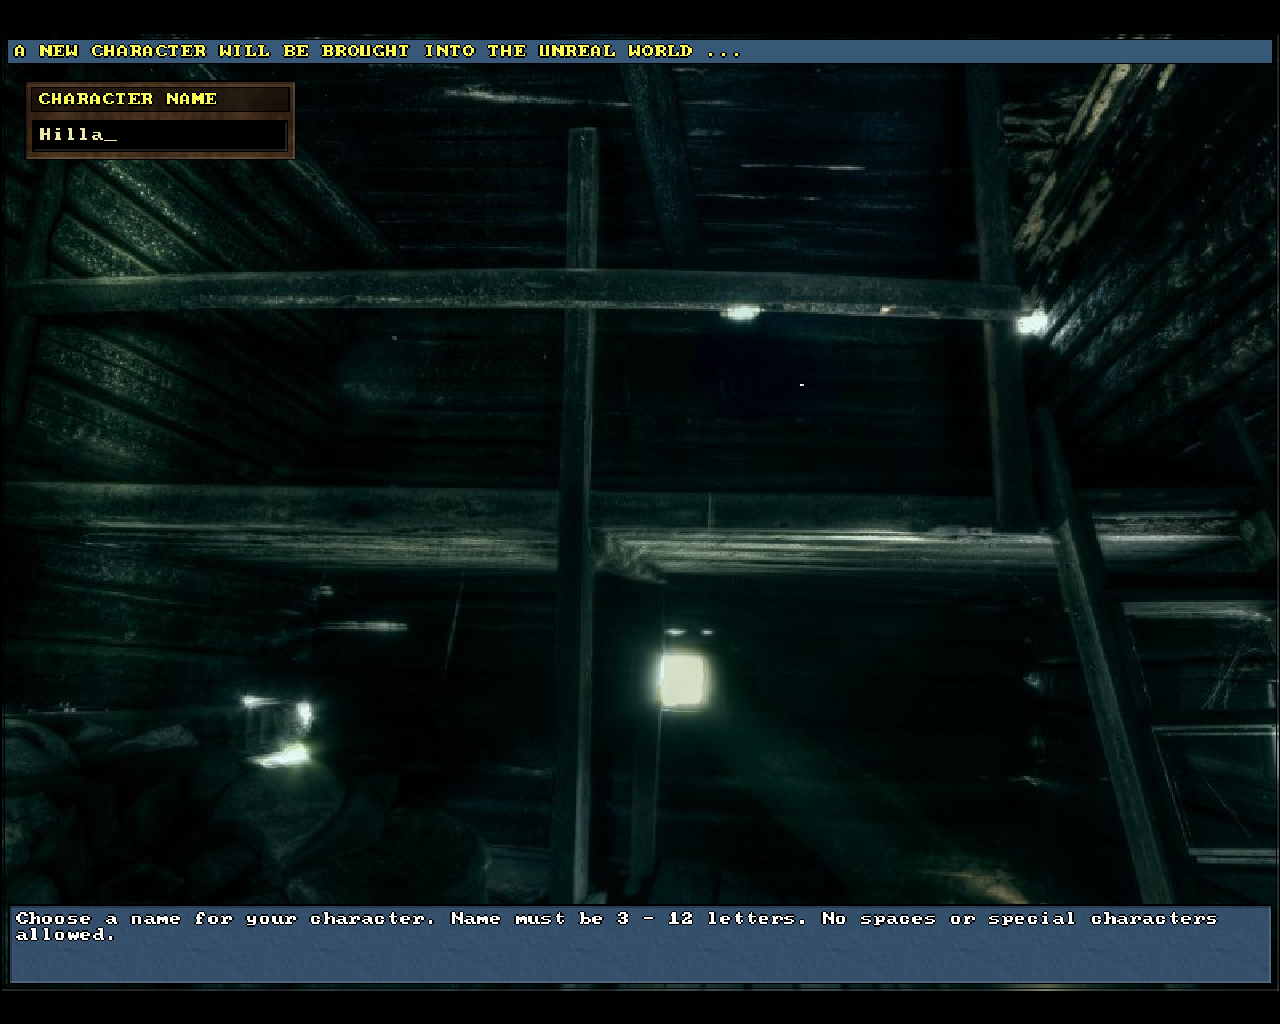
Task: Click the tiny white dot in the dark center
Action: click(x=801, y=384)
